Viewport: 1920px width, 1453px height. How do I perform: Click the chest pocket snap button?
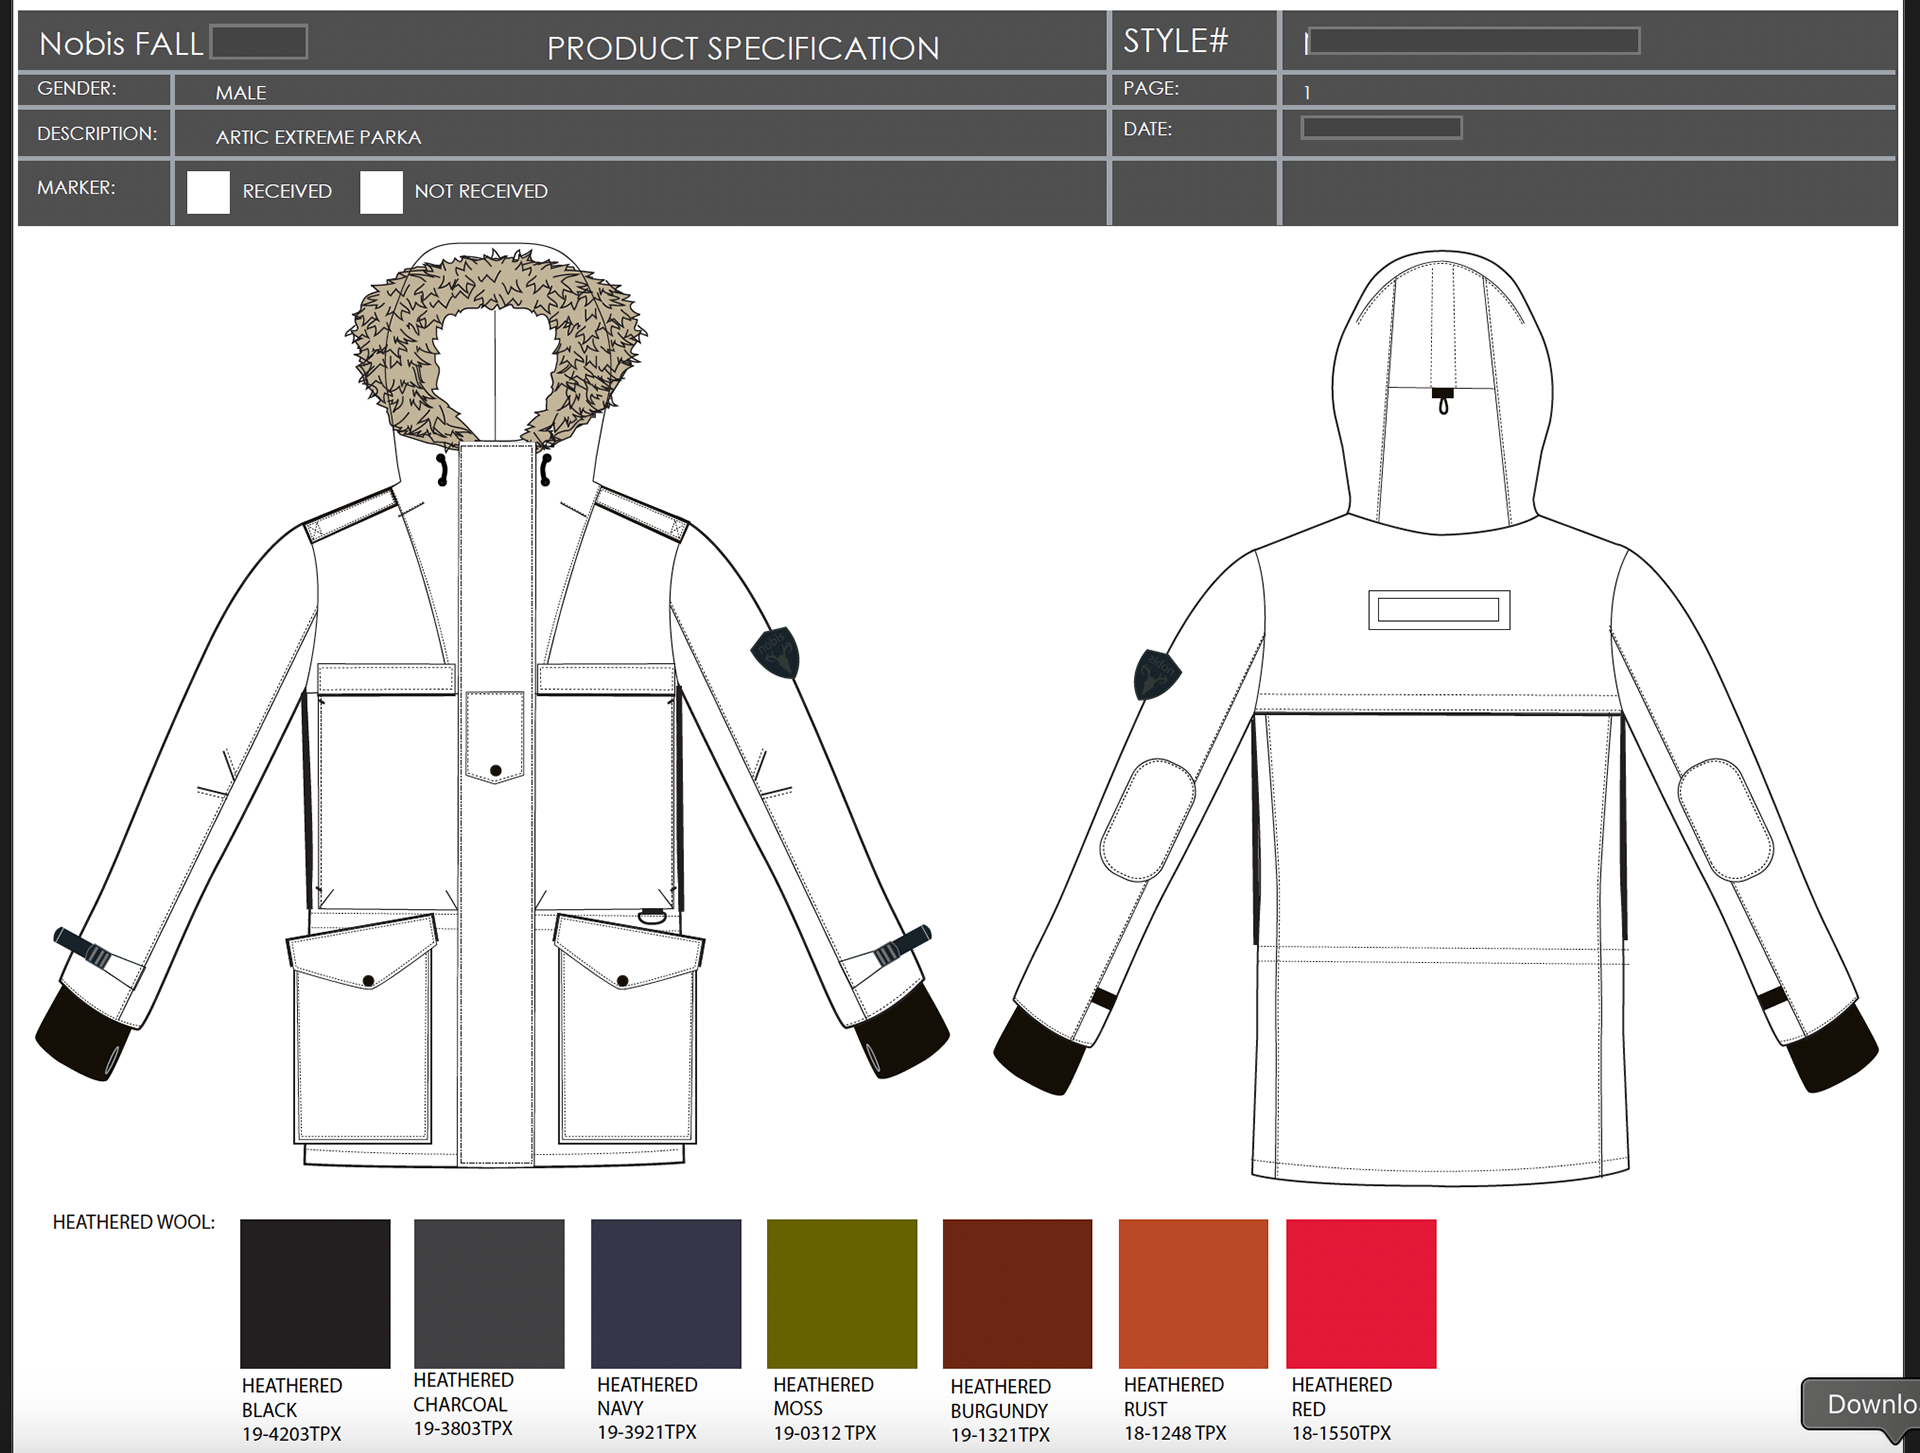pos(496,770)
